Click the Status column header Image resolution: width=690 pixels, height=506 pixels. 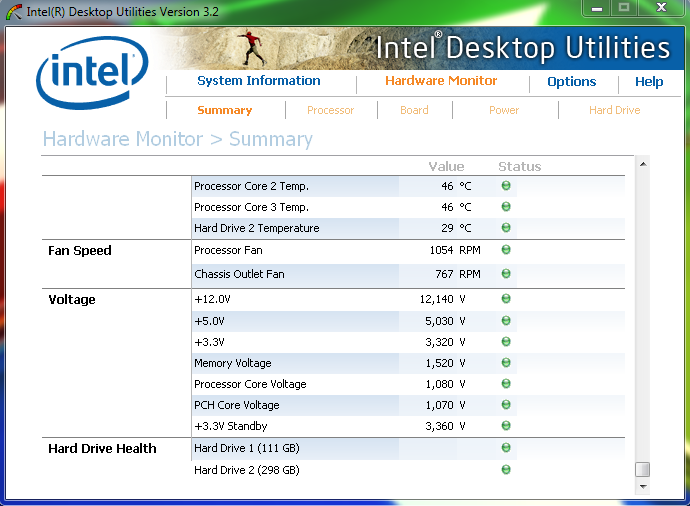click(520, 167)
